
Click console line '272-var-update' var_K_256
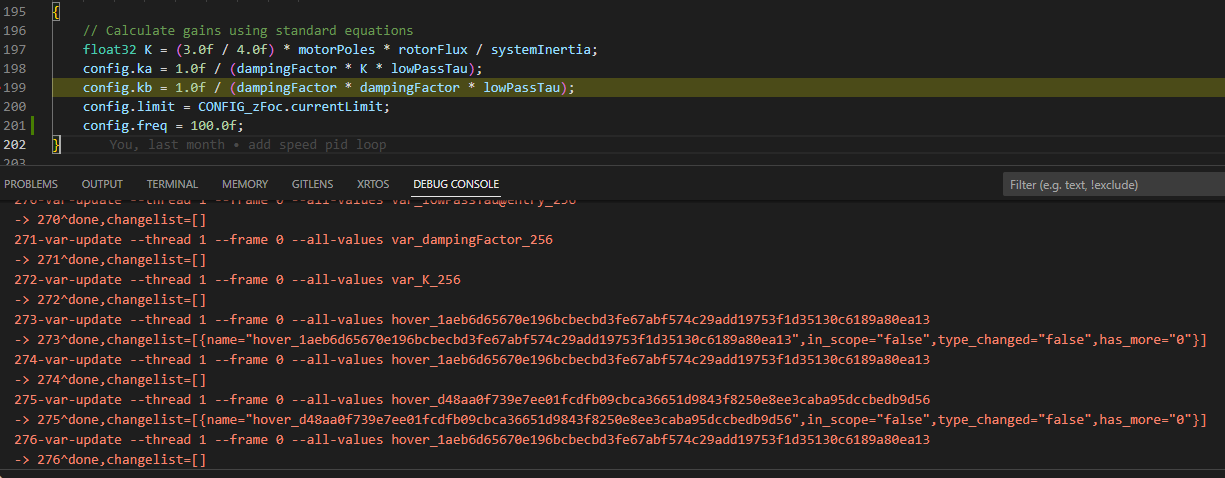point(238,280)
